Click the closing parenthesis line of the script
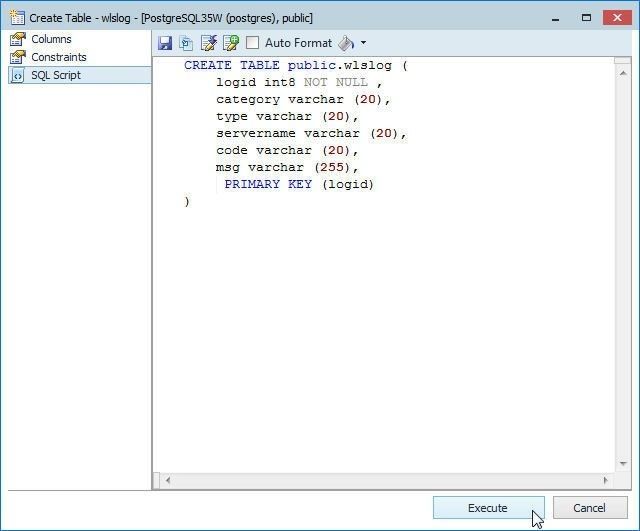640x531 pixels. [187, 202]
